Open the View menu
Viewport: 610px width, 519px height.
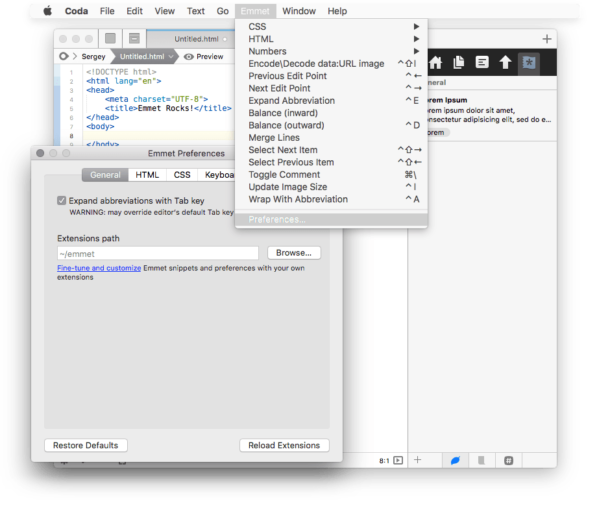point(165,11)
